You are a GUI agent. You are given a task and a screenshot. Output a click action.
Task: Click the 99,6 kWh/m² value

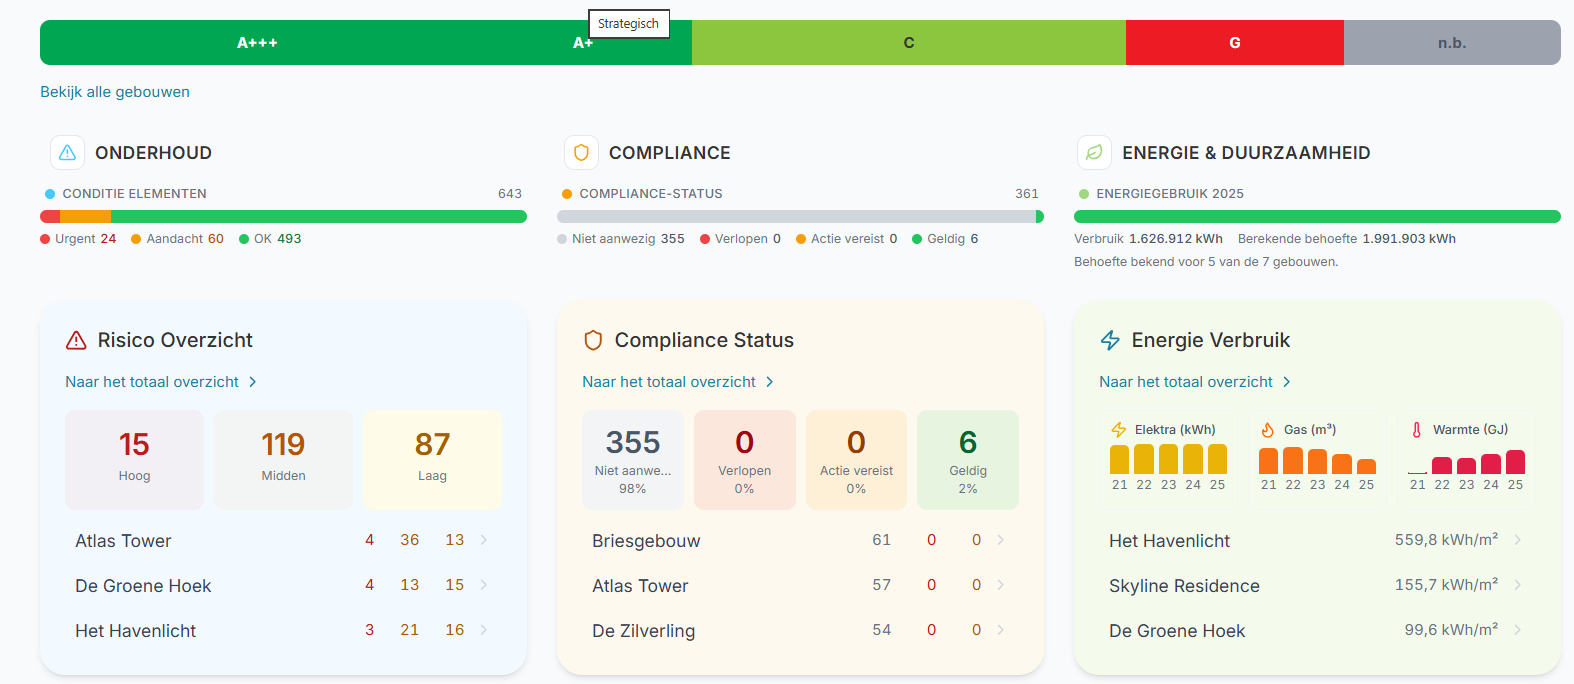pos(1451,630)
